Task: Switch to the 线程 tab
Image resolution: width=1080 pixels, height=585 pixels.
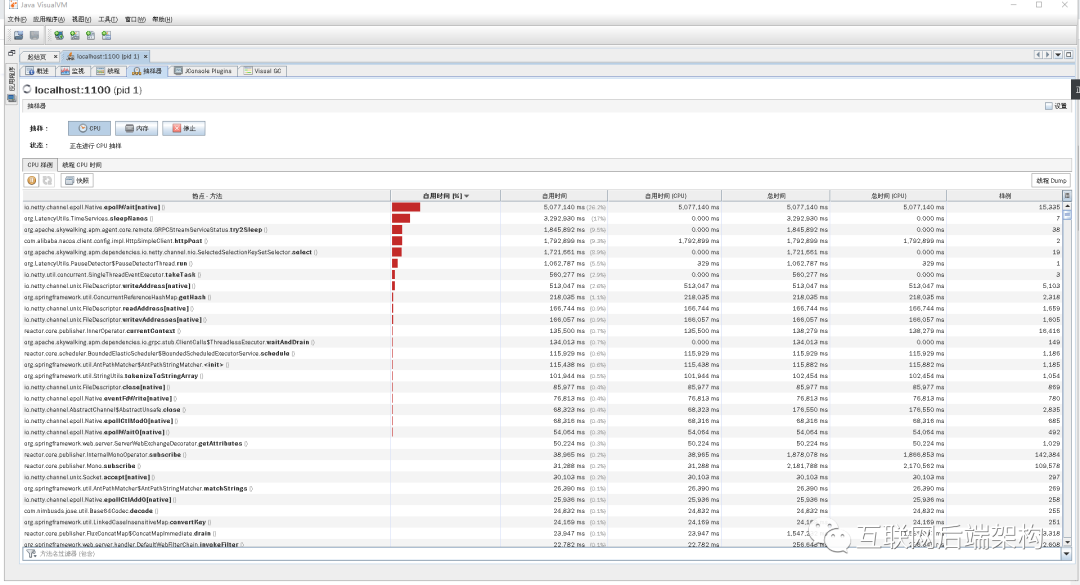Action: [109, 71]
